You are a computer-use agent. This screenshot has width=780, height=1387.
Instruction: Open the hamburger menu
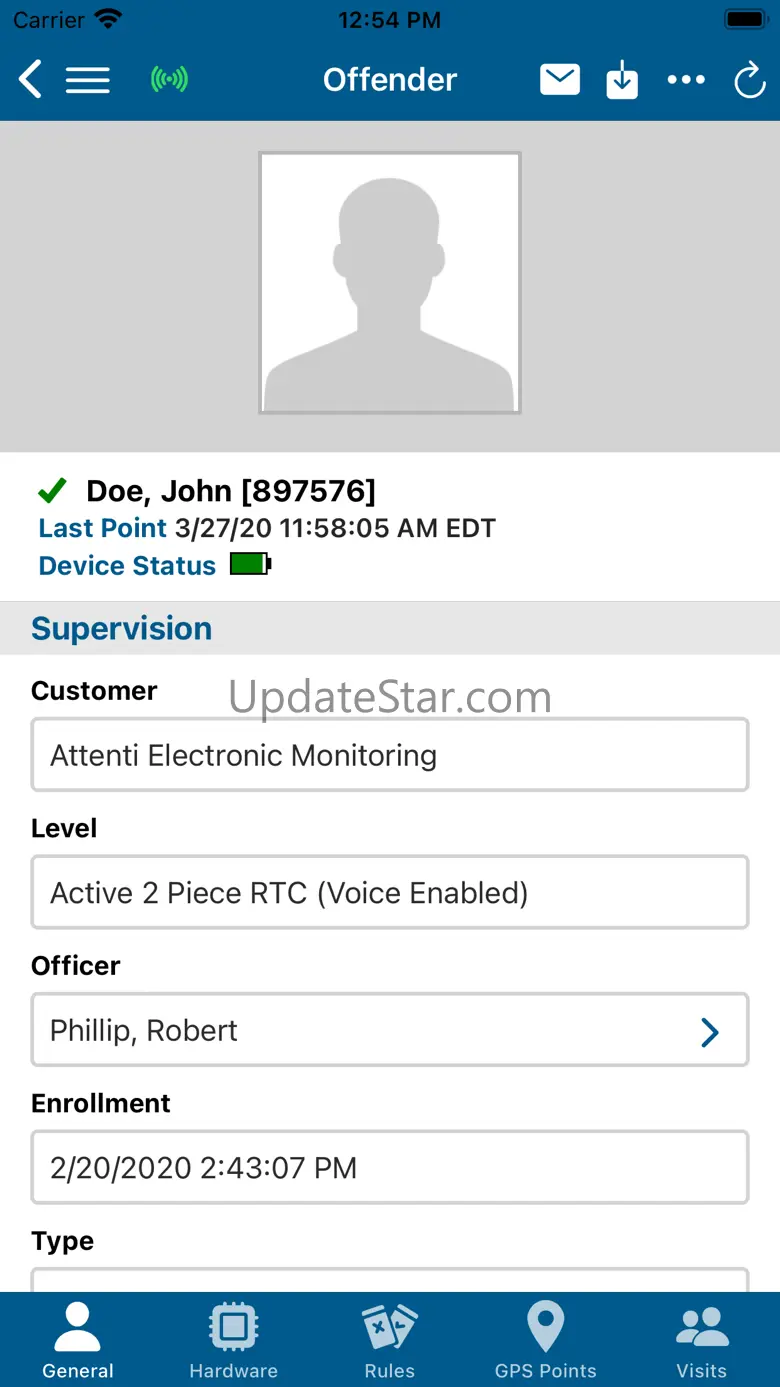point(88,80)
